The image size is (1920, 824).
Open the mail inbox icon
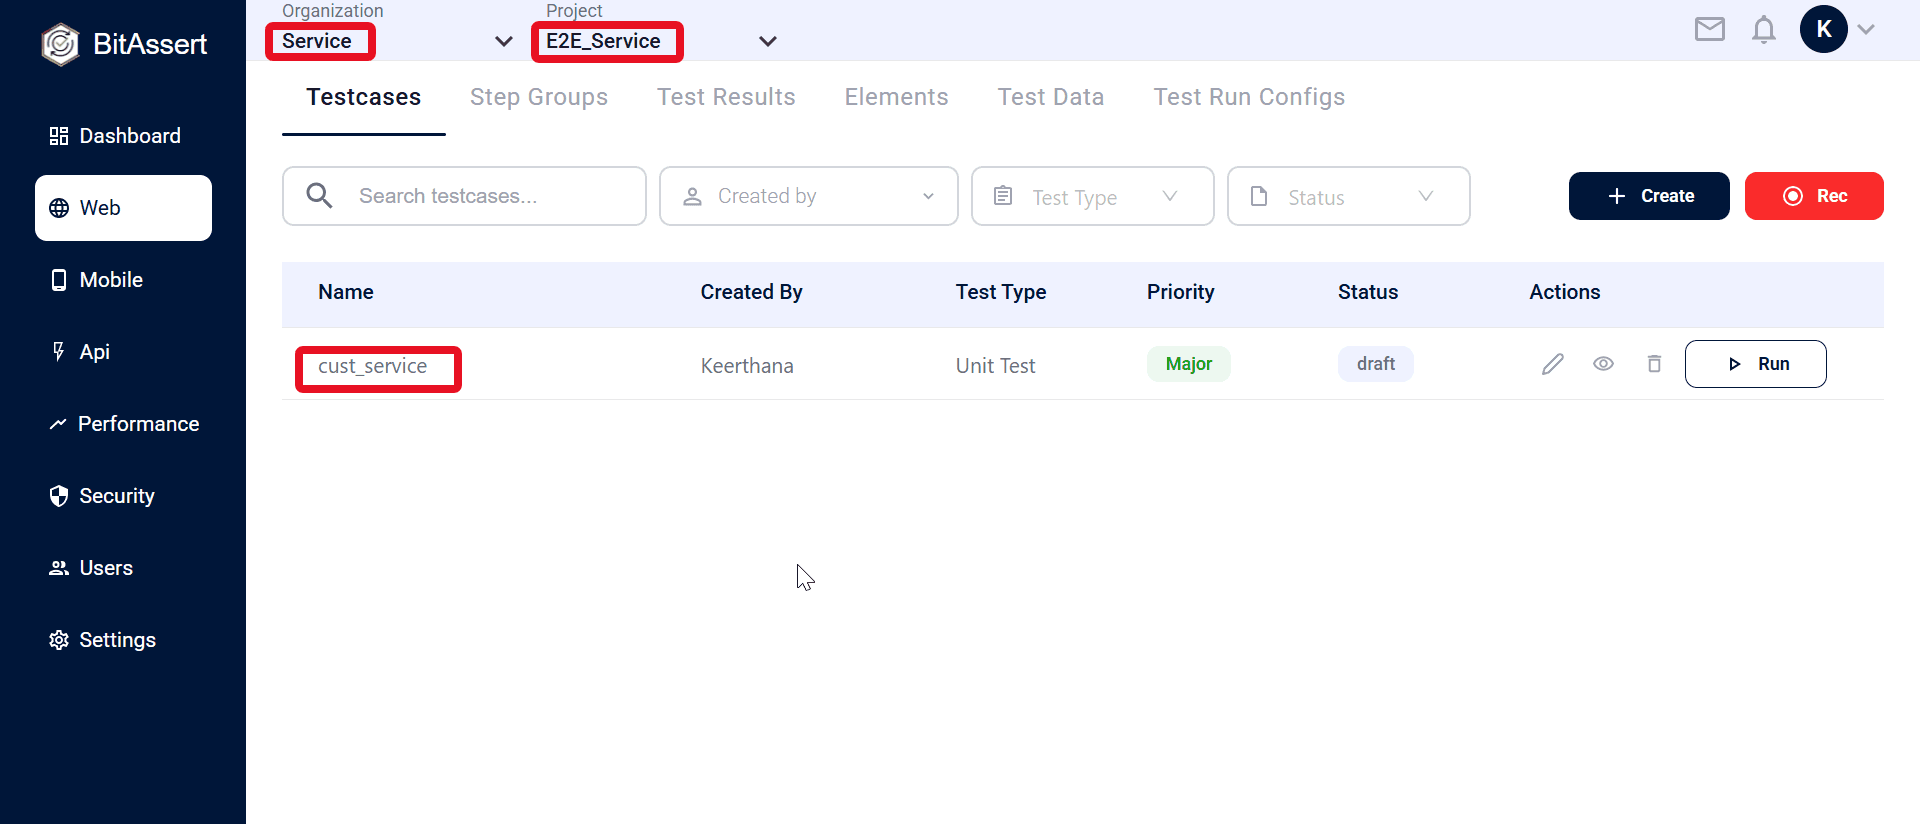click(x=1710, y=30)
